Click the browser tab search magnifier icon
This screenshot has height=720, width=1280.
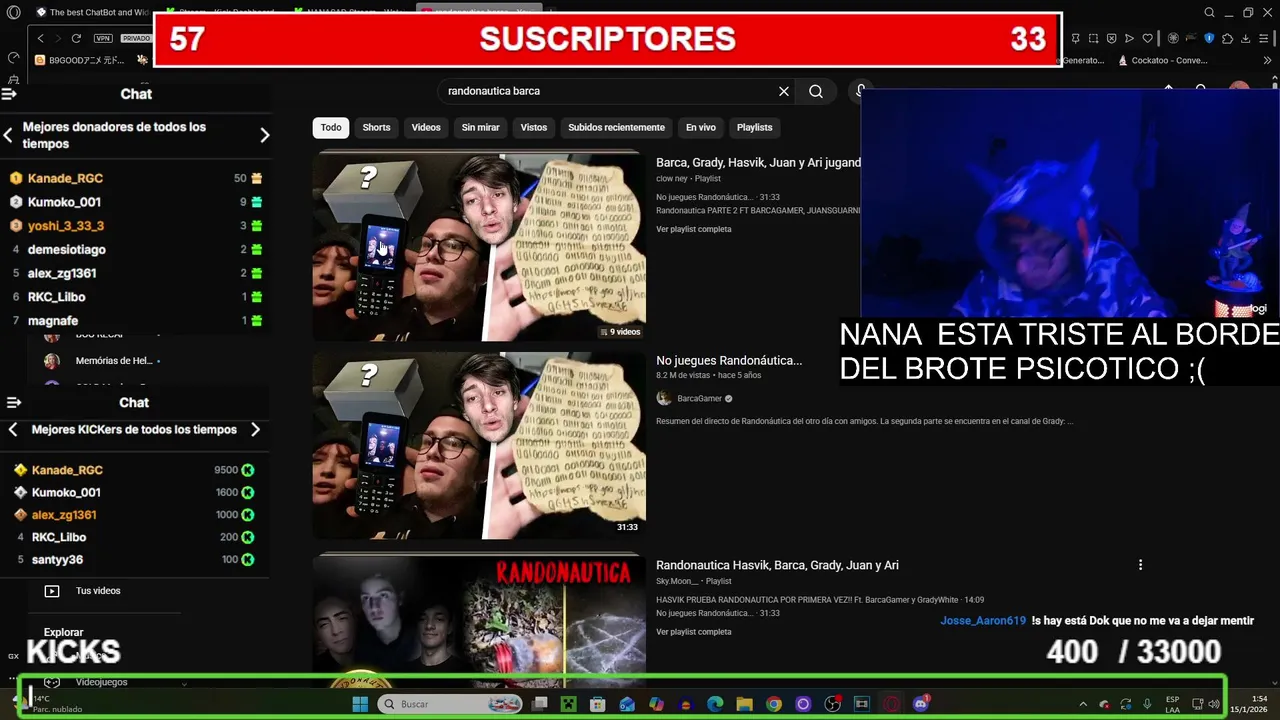click(x=1209, y=12)
